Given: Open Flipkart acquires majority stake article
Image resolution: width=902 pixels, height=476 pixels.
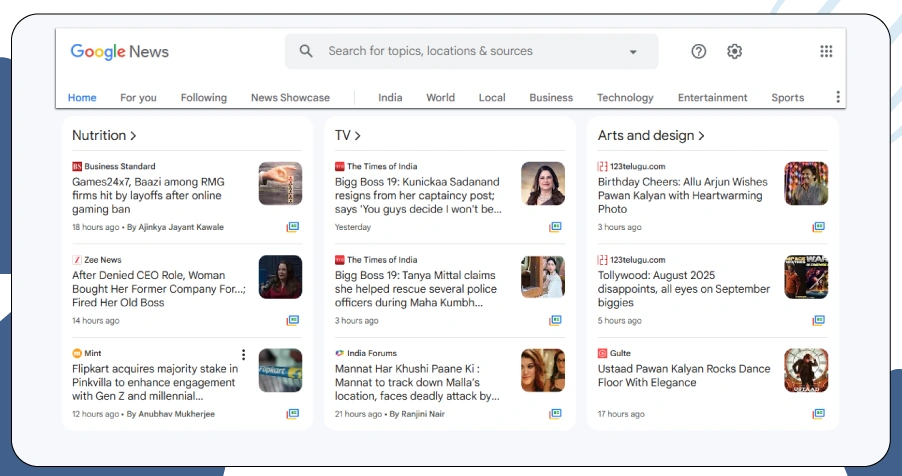Looking at the screenshot, I should point(155,382).
